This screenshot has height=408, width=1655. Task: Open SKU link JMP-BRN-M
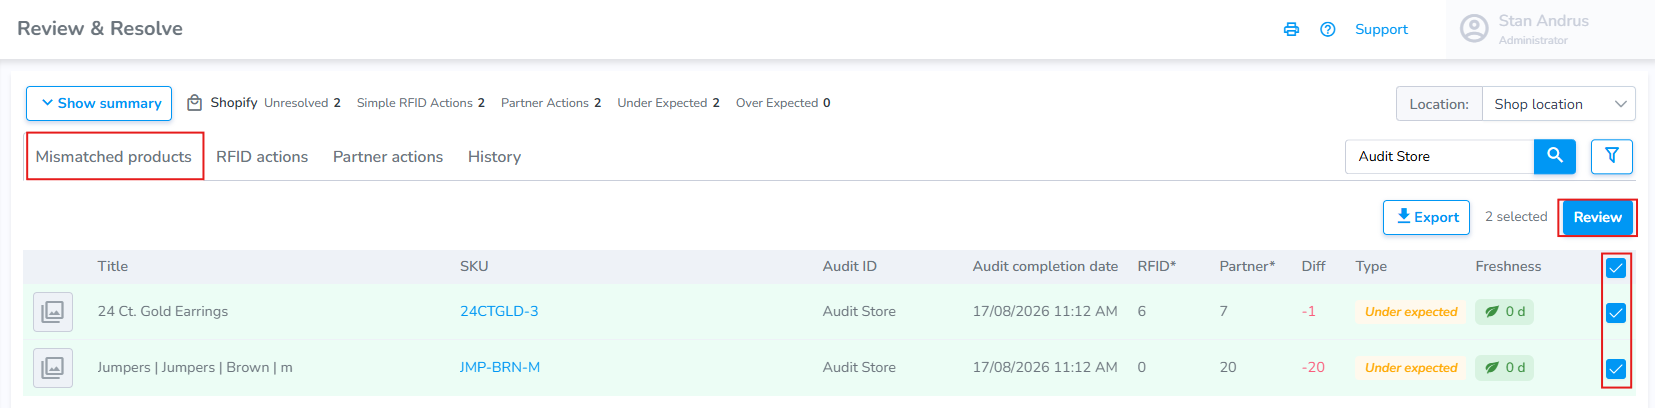(500, 367)
